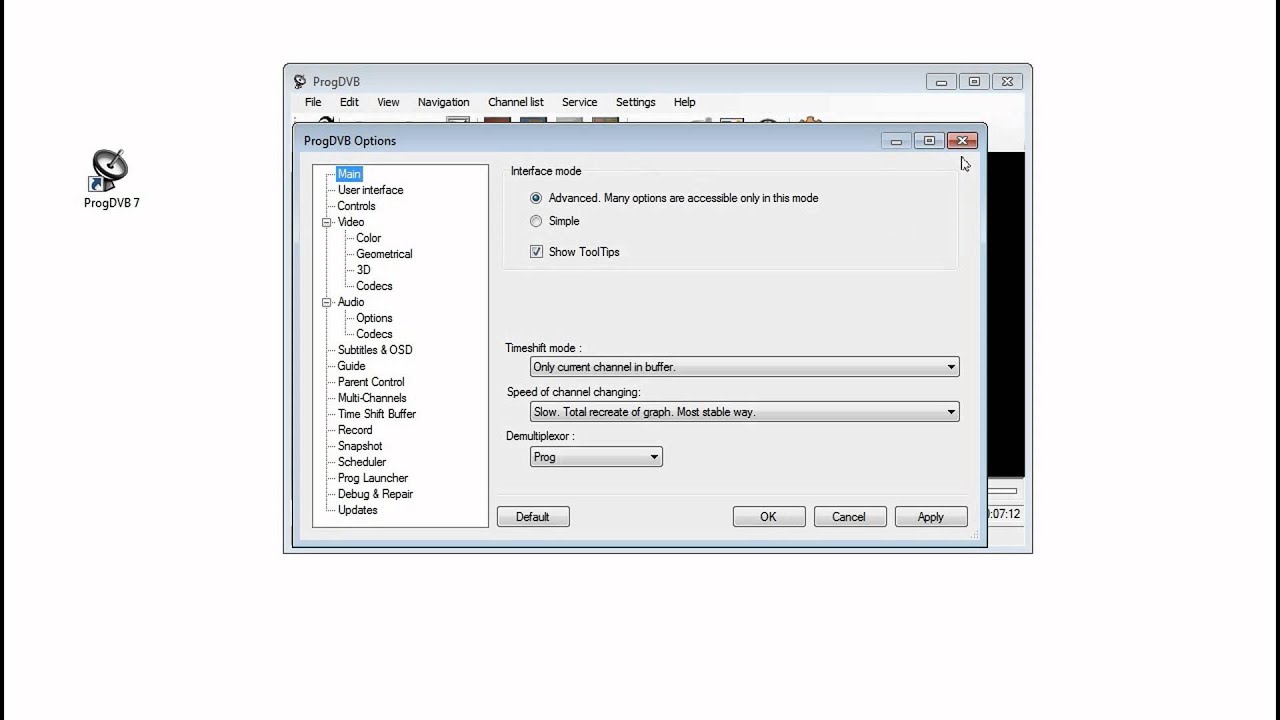Select Prog Launcher in the tree
1280x720 pixels.
pyautogui.click(x=373, y=478)
